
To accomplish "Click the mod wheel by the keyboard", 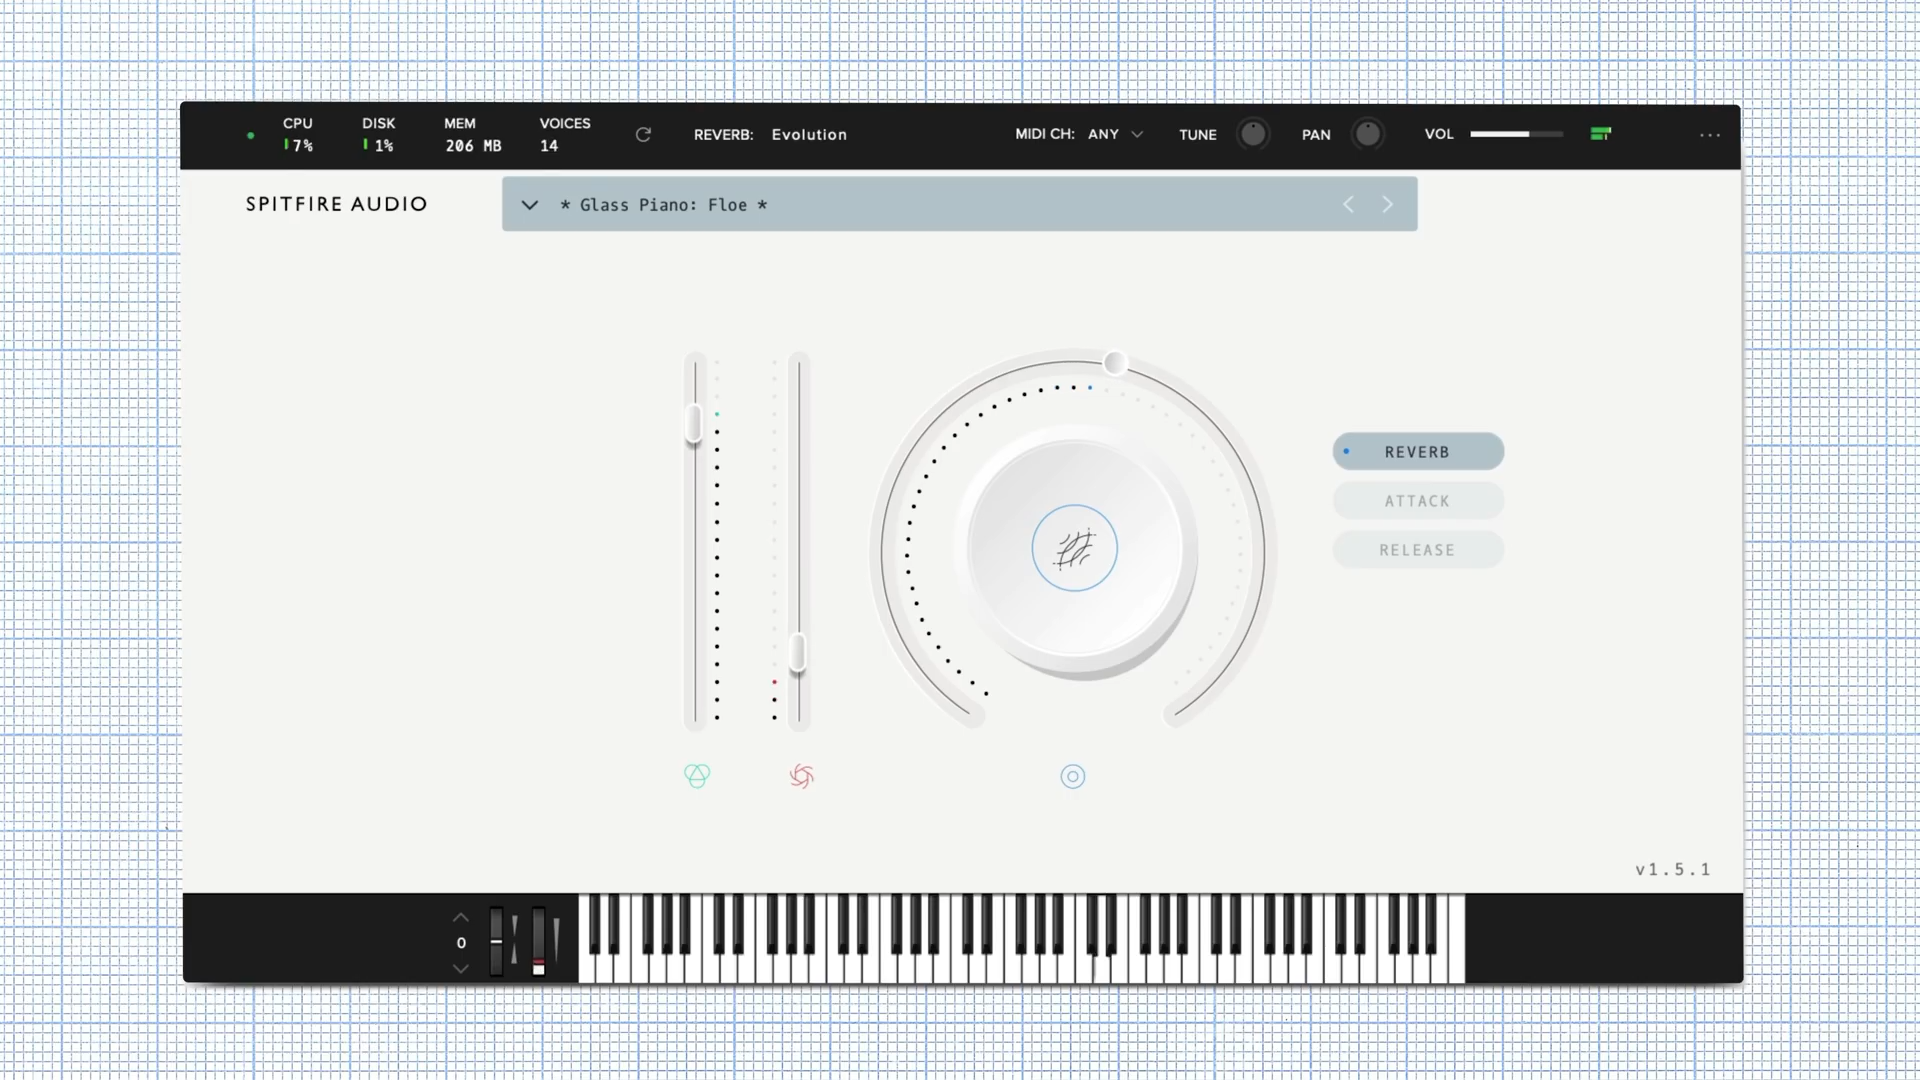I will pyautogui.click(x=538, y=941).
